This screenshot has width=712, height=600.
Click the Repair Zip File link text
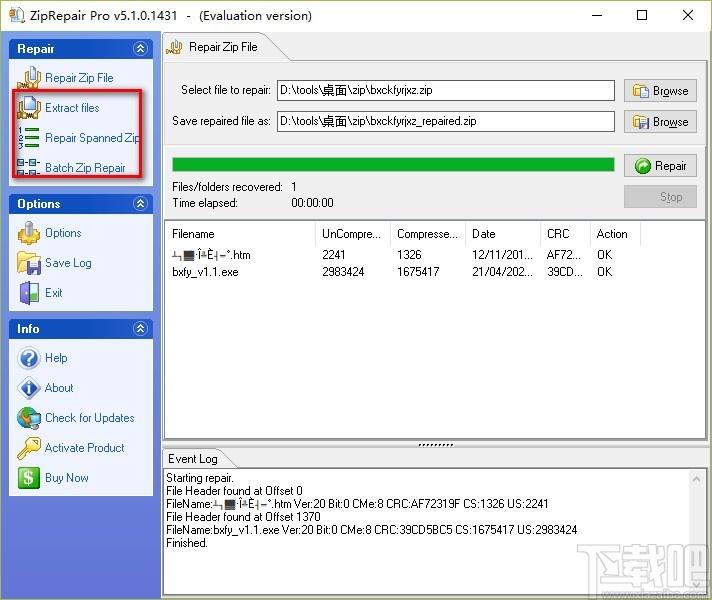pos(79,78)
